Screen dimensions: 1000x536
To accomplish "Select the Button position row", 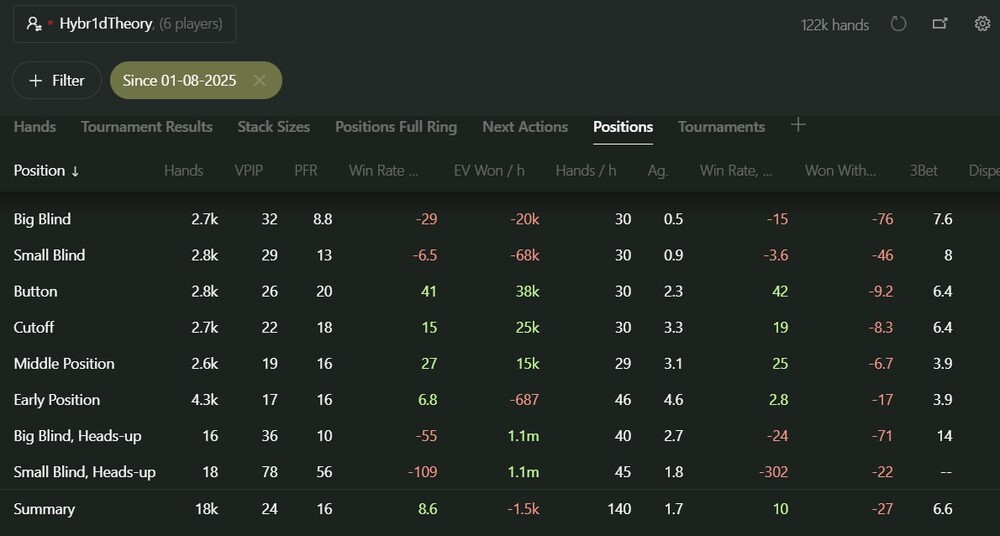I will click(500, 292).
